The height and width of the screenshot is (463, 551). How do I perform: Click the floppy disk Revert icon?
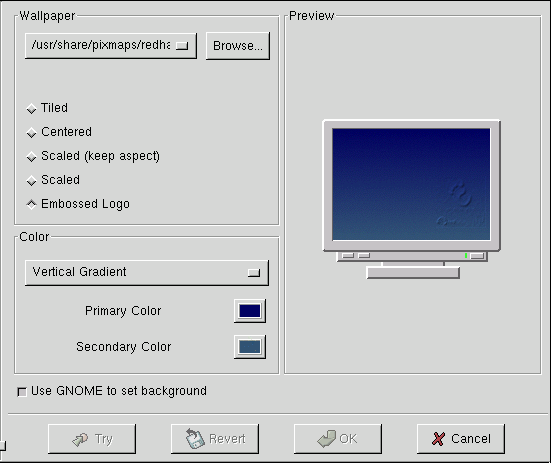point(194,438)
